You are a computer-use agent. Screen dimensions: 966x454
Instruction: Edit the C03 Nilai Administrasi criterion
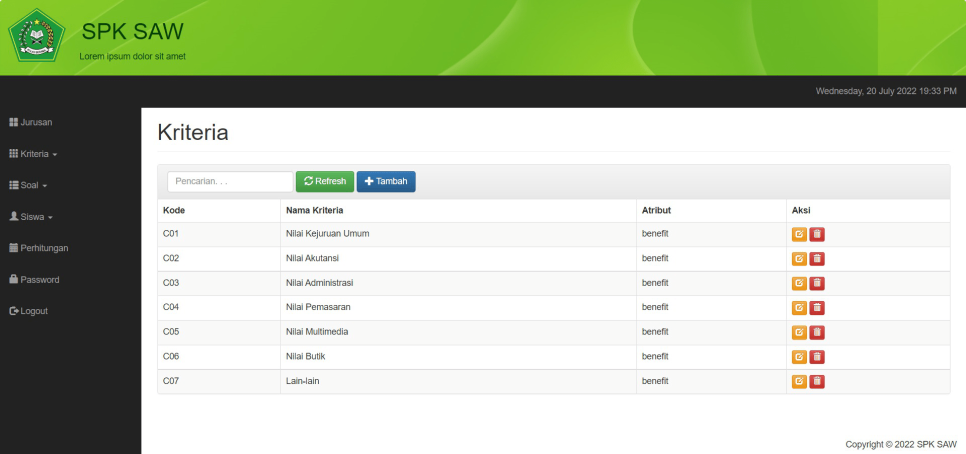pos(799,283)
